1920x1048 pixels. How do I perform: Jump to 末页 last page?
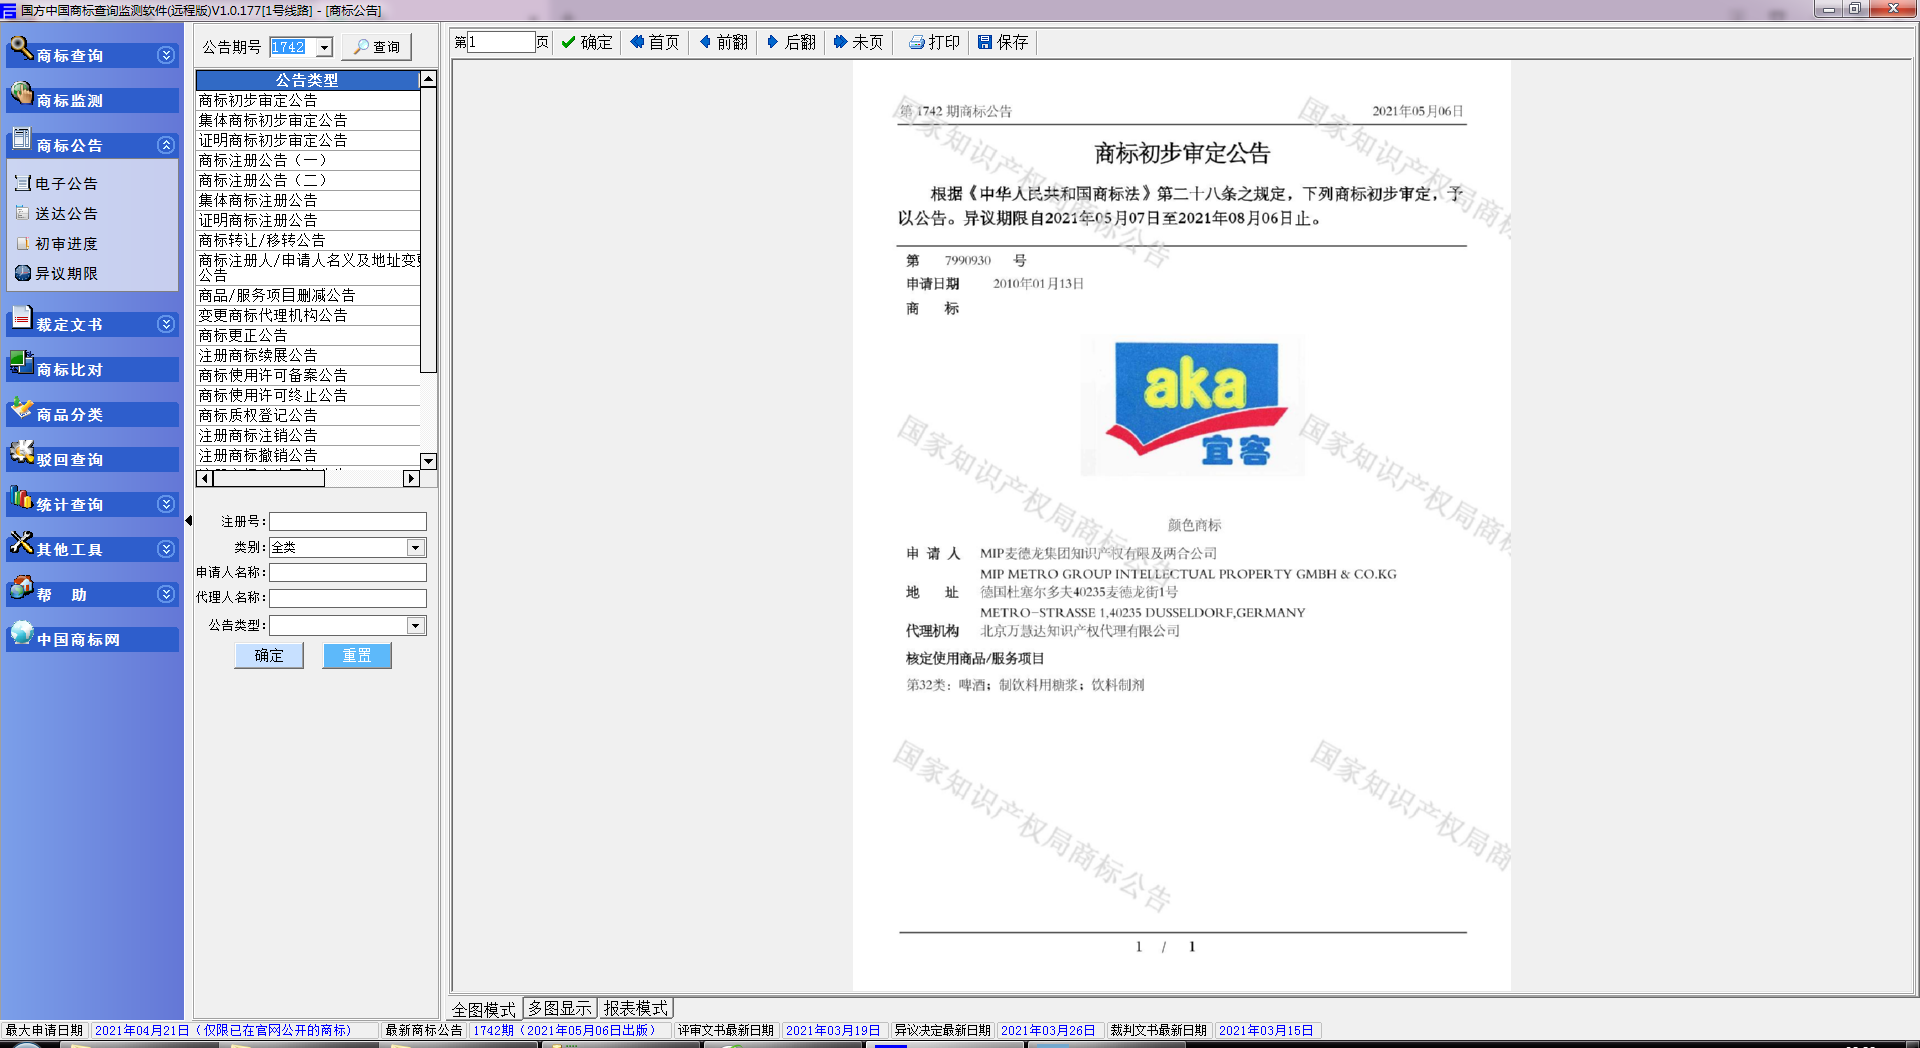(859, 42)
